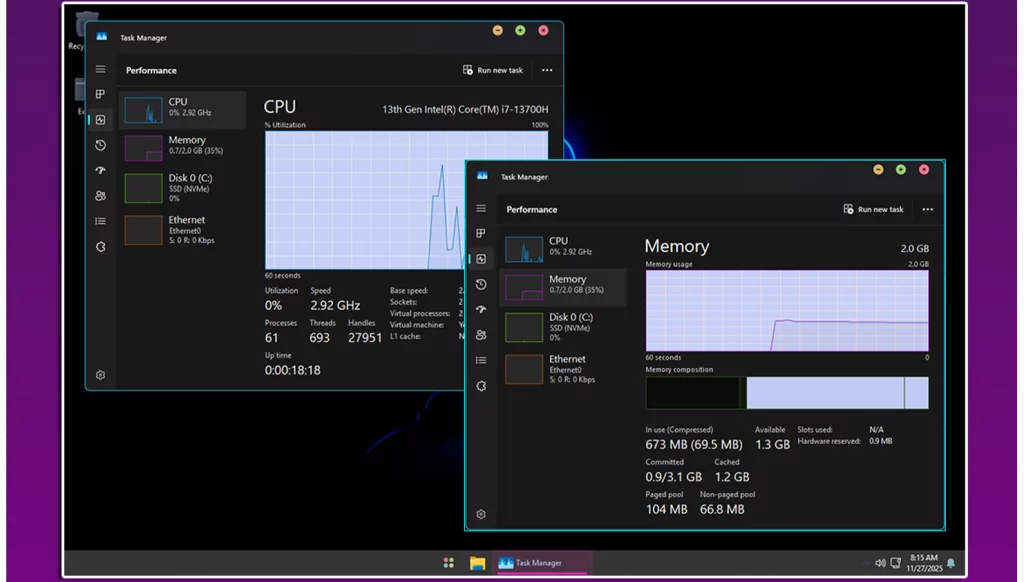The height and width of the screenshot is (582, 1024).
Task: Click Run new task in the Memory window
Action: 873,210
